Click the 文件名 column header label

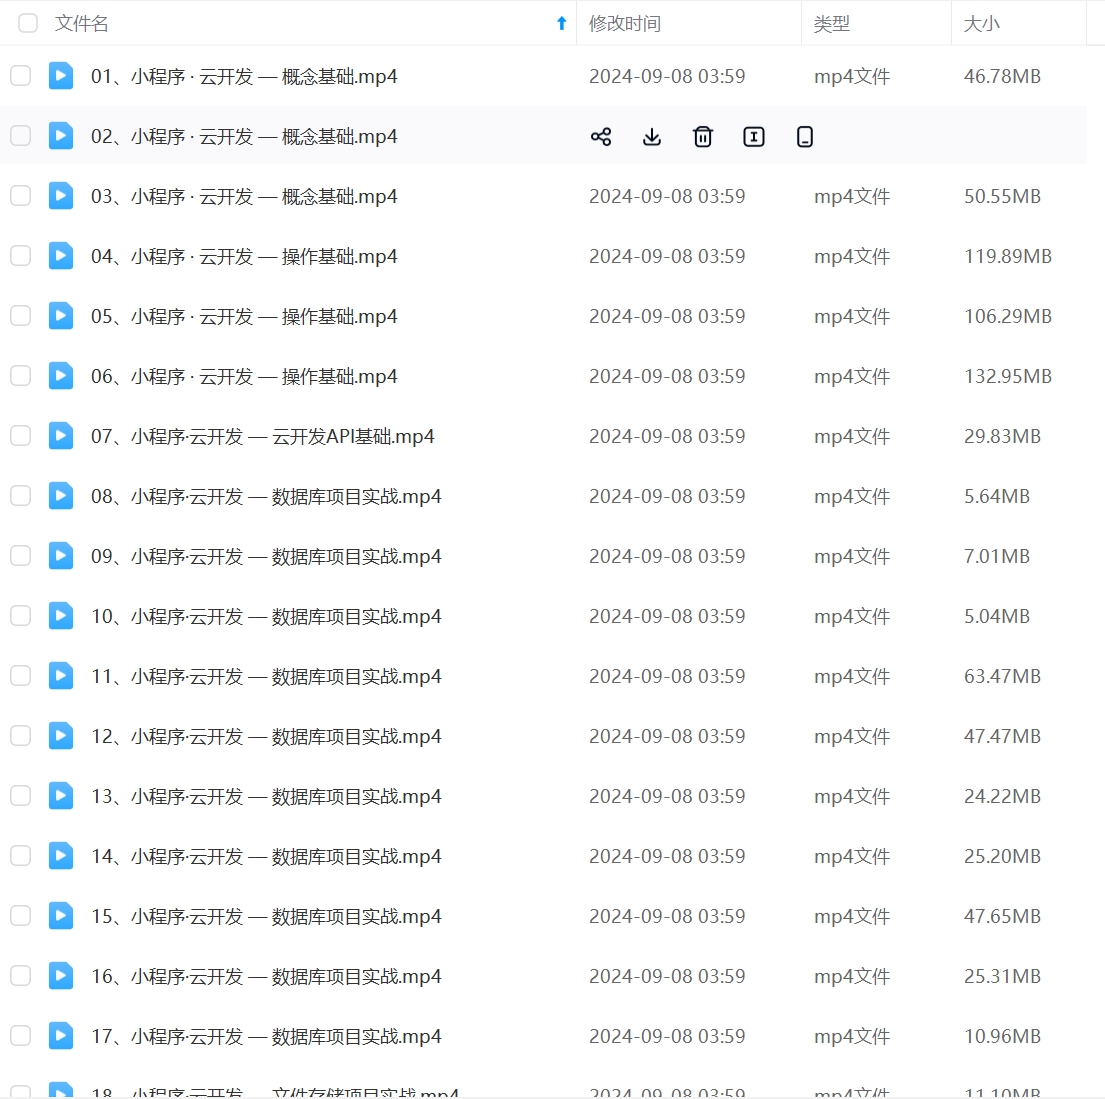(82, 23)
